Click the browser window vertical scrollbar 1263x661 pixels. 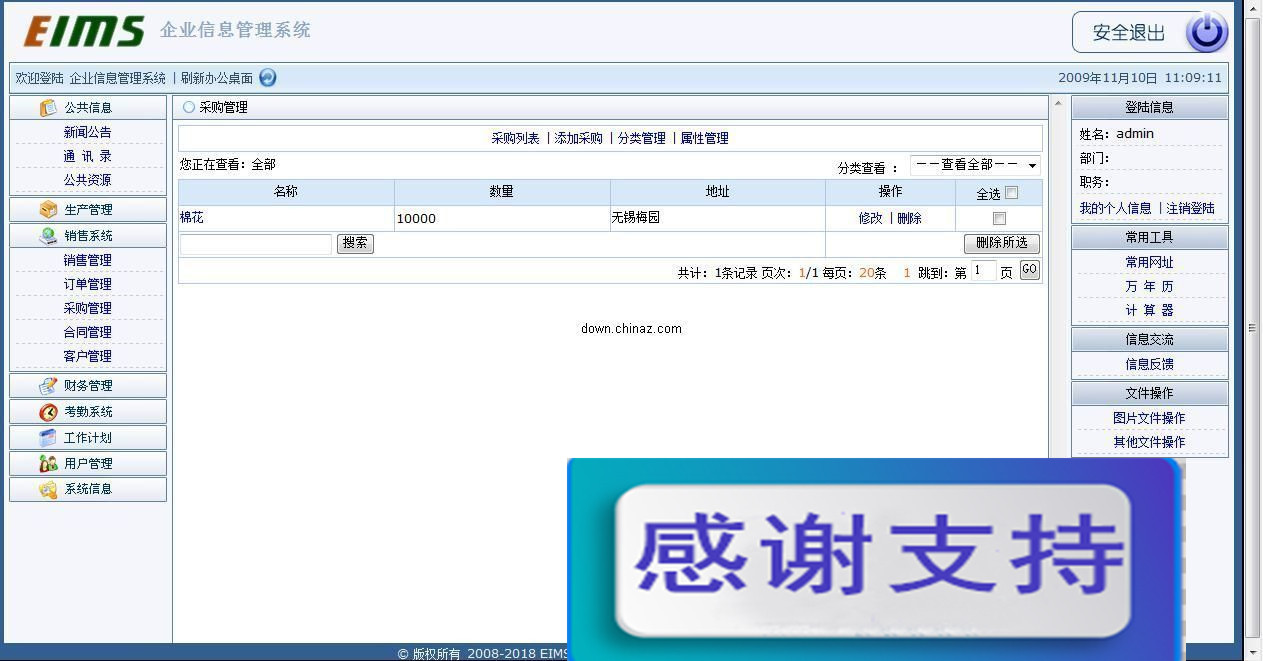click(1252, 327)
